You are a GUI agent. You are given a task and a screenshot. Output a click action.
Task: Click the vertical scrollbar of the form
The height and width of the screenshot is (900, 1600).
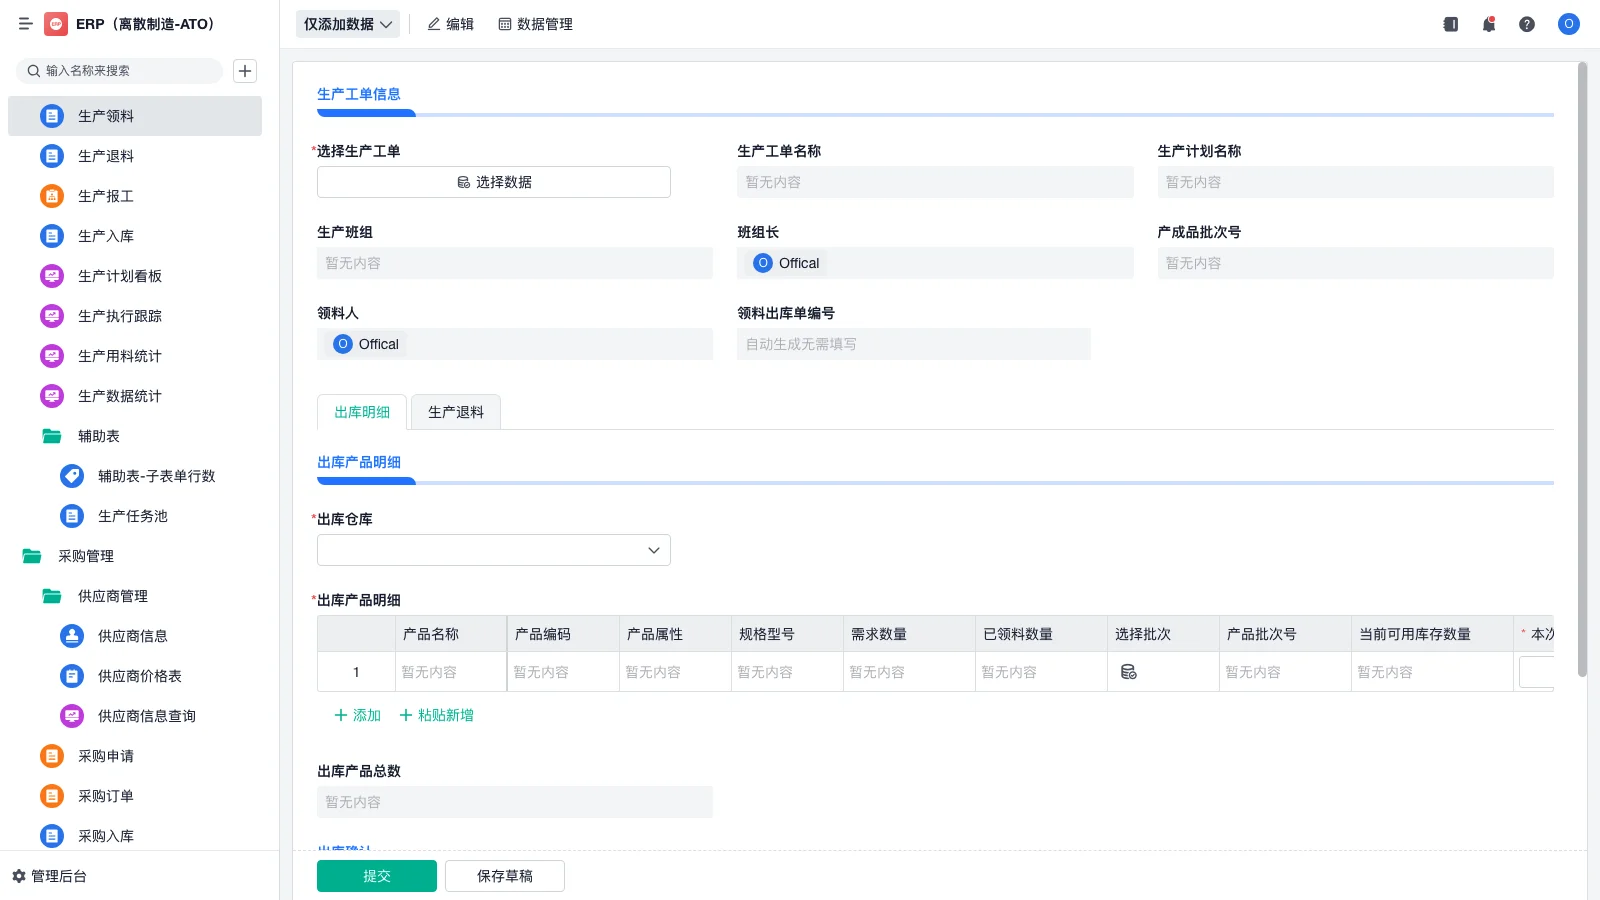[x=1582, y=370]
